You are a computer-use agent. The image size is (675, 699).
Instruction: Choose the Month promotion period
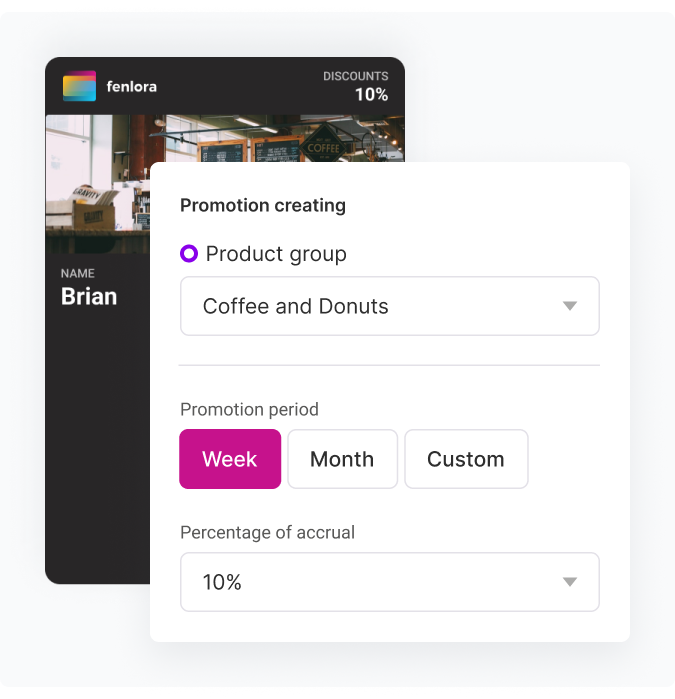tap(342, 459)
